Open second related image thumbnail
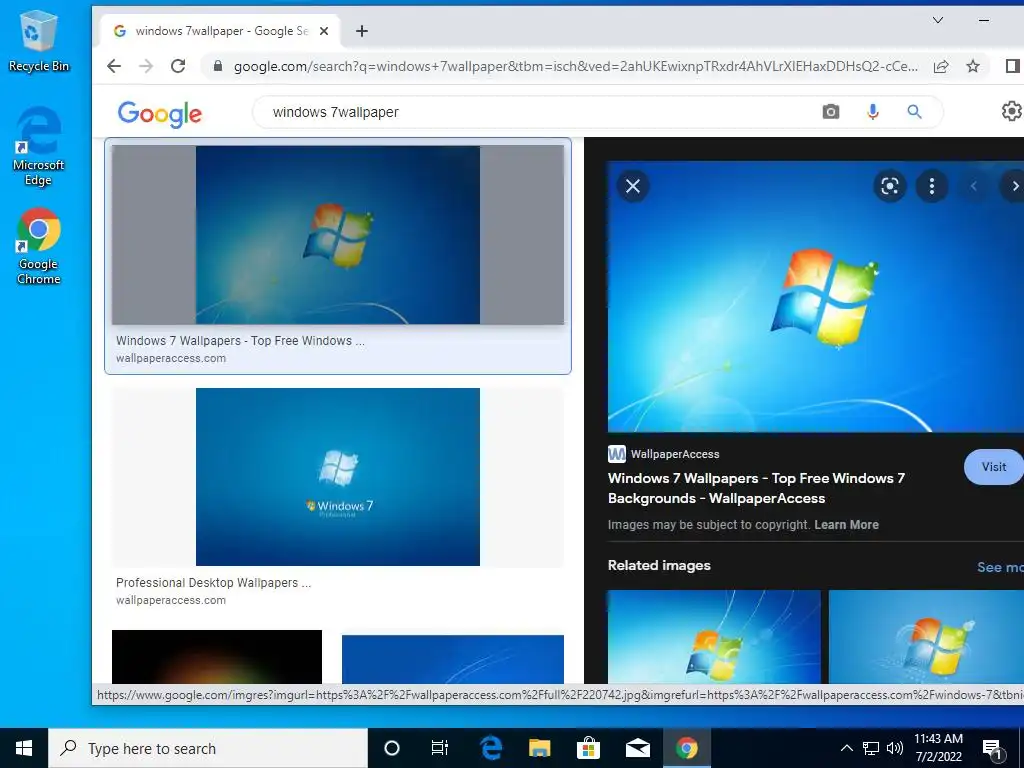This screenshot has width=1024, height=768. click(x=926, y=637)
